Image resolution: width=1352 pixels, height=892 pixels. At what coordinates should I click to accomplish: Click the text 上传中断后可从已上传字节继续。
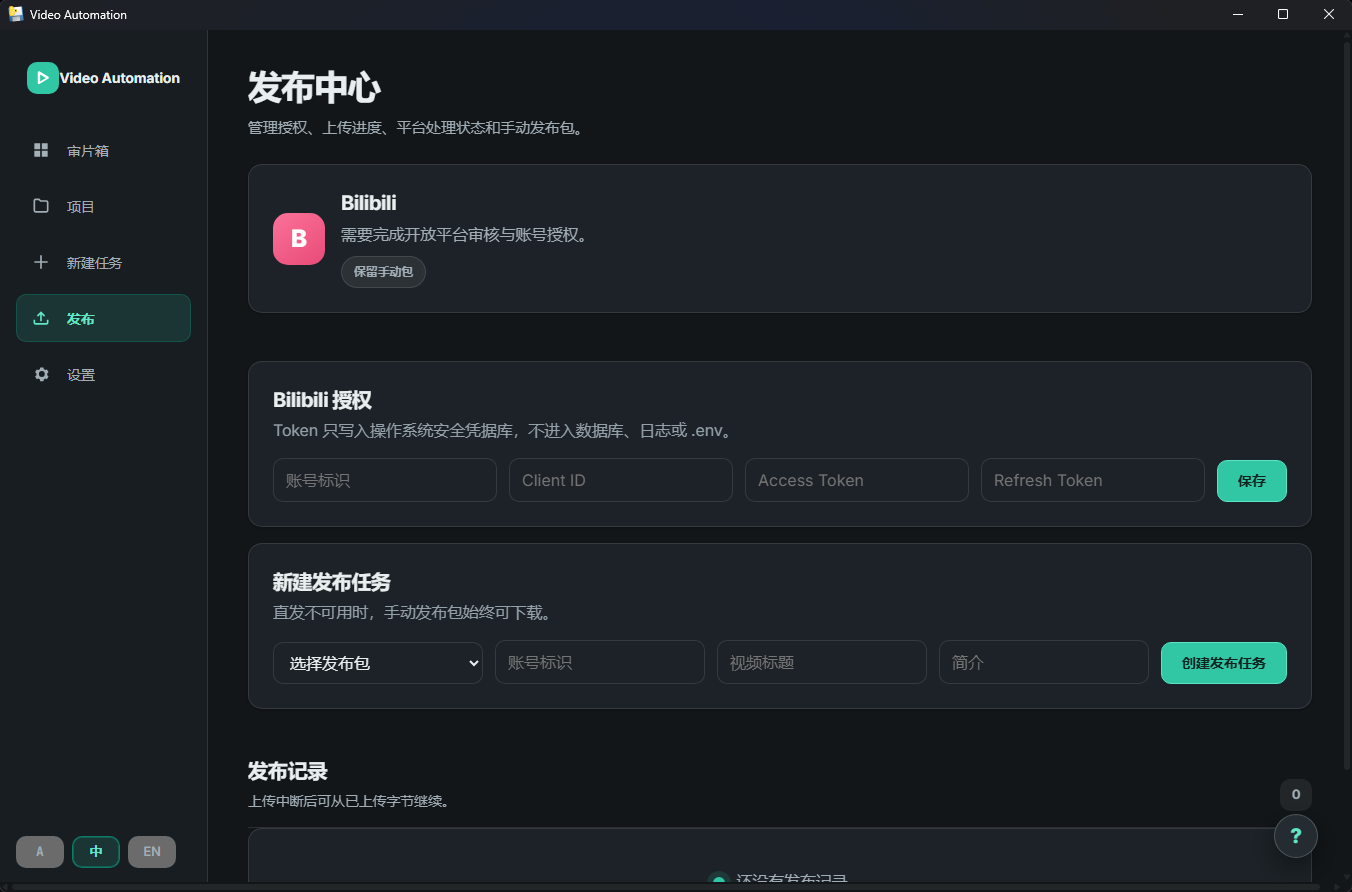(348, 801)
